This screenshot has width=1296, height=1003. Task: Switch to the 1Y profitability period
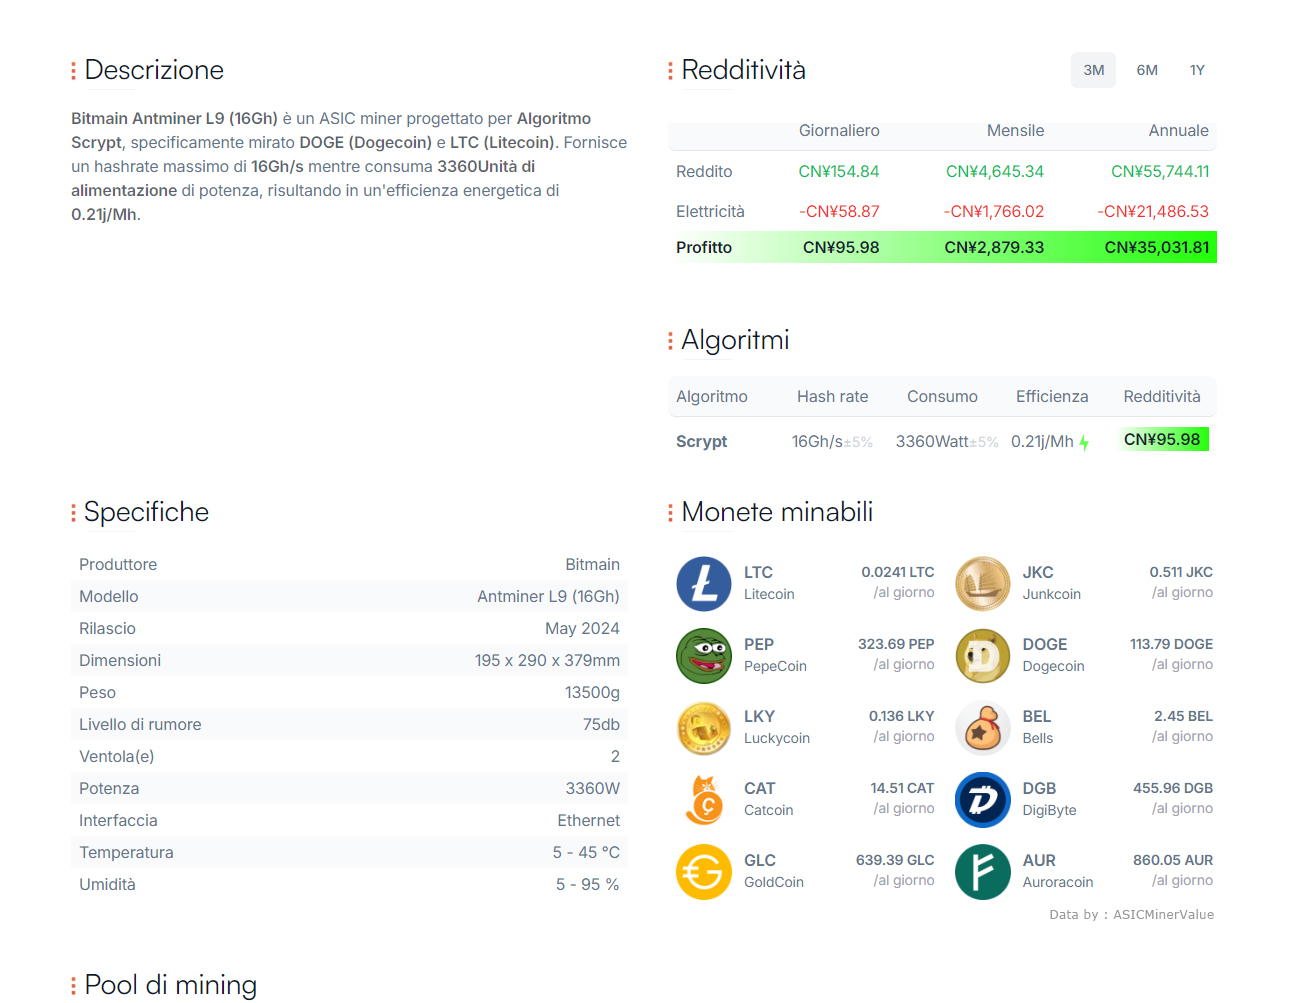(1197, 70)
